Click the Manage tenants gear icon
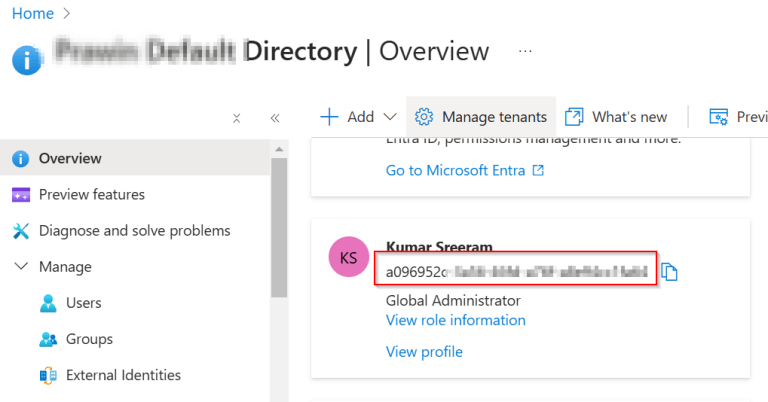 424,117
